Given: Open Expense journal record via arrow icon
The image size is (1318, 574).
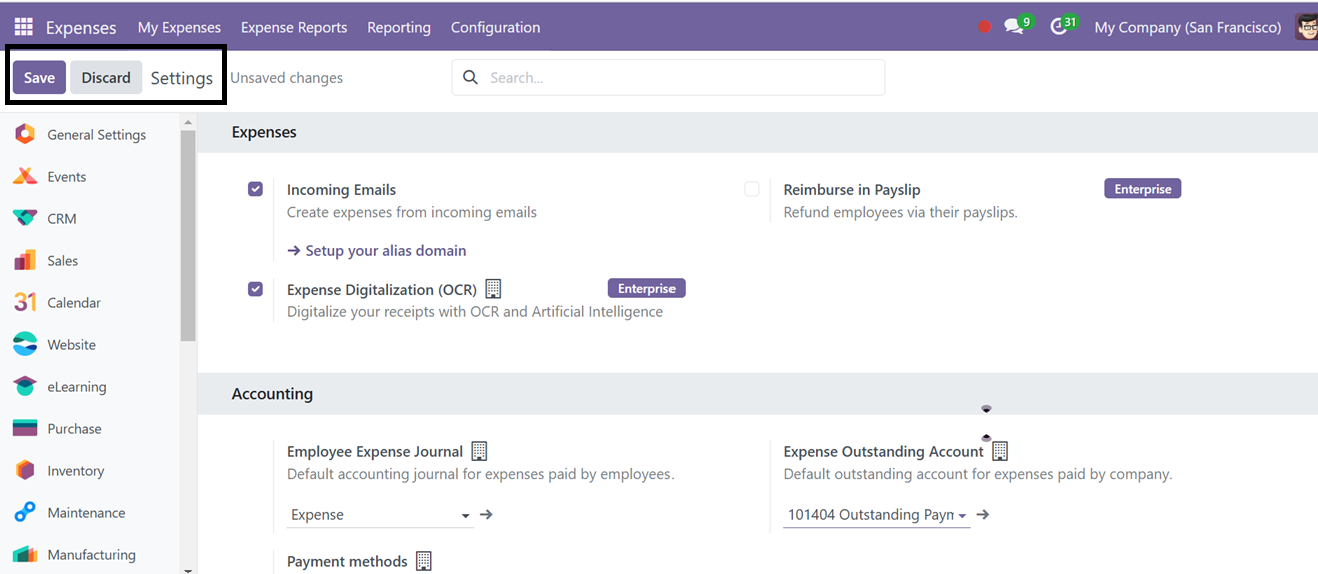Looking at the screenshot, I should click(x=487, y=515).
